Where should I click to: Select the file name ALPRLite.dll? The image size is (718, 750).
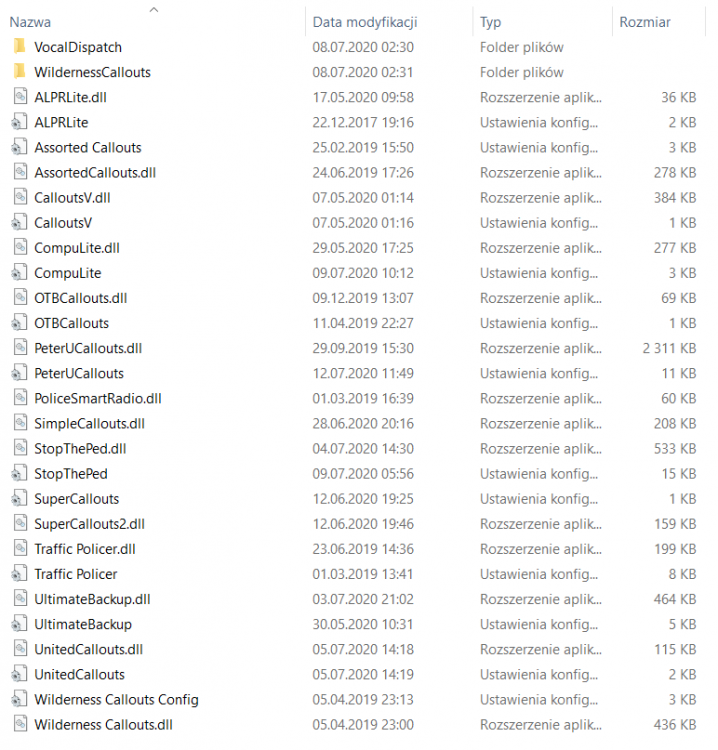pyautogui.click(x=70, y=97)
